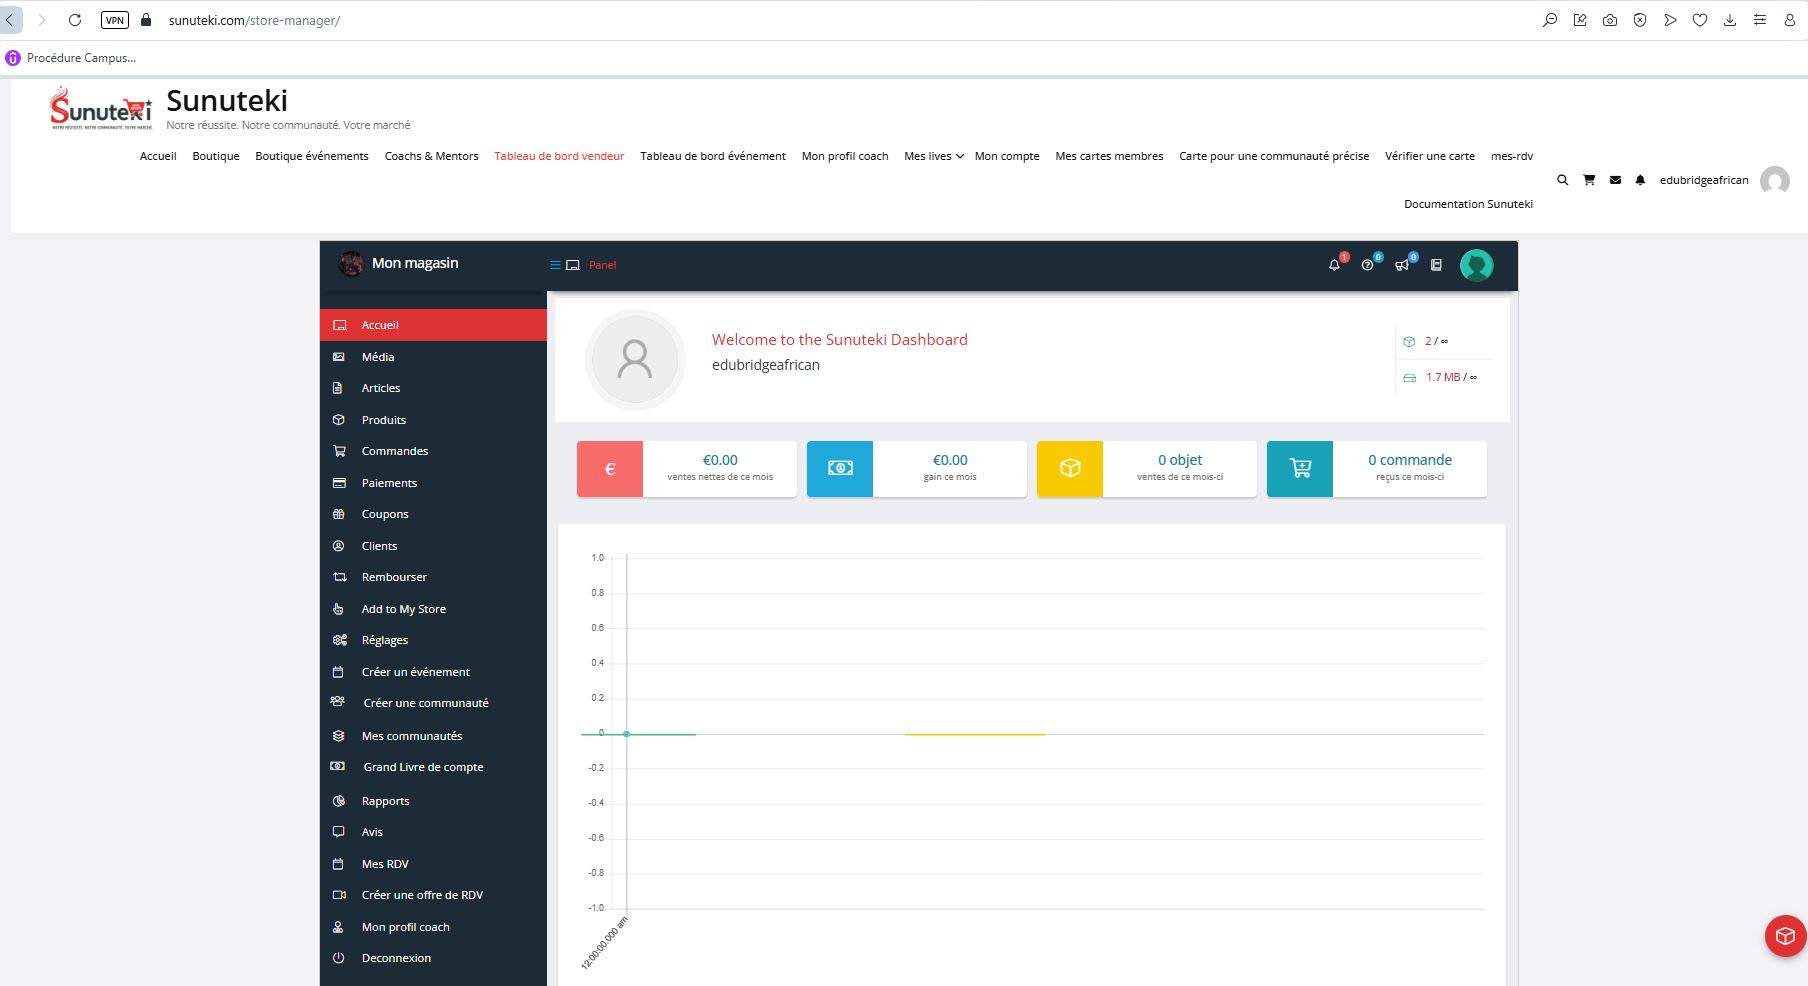Select Commandes from the sidebar menu
The height and width of the screenshot is (986, 1808).
(x=394, y=451)
